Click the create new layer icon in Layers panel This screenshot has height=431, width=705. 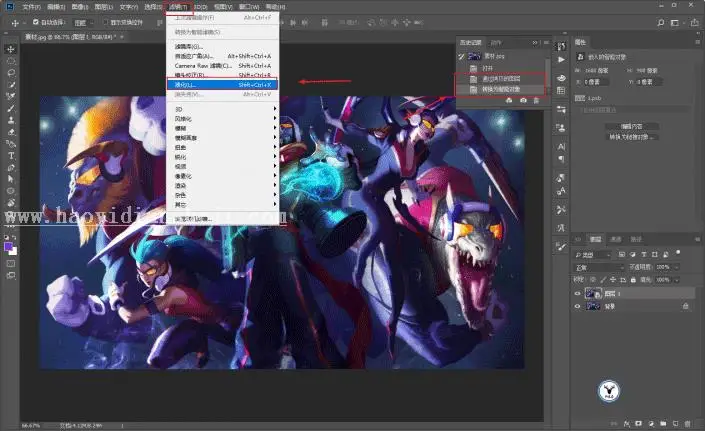pos(675,423)
